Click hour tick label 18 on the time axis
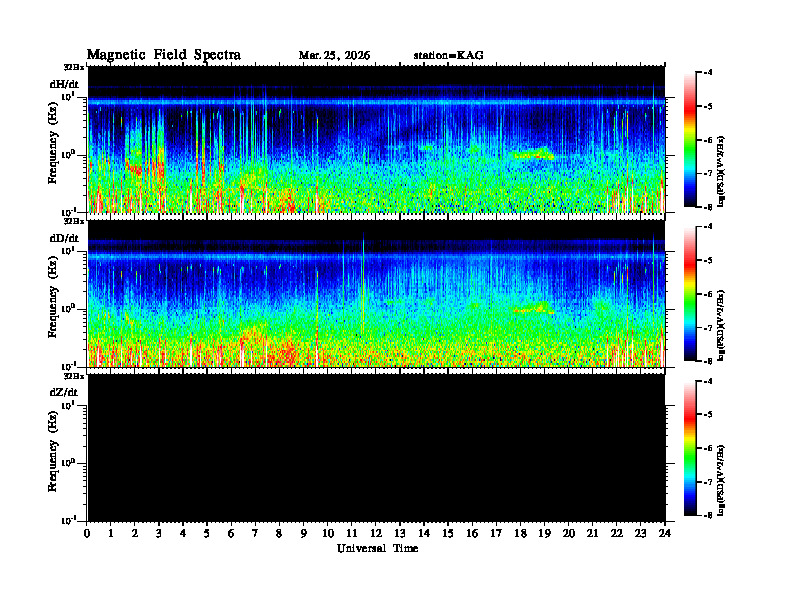The width and height of the screenshot is (792, 612). click(520, 534)
